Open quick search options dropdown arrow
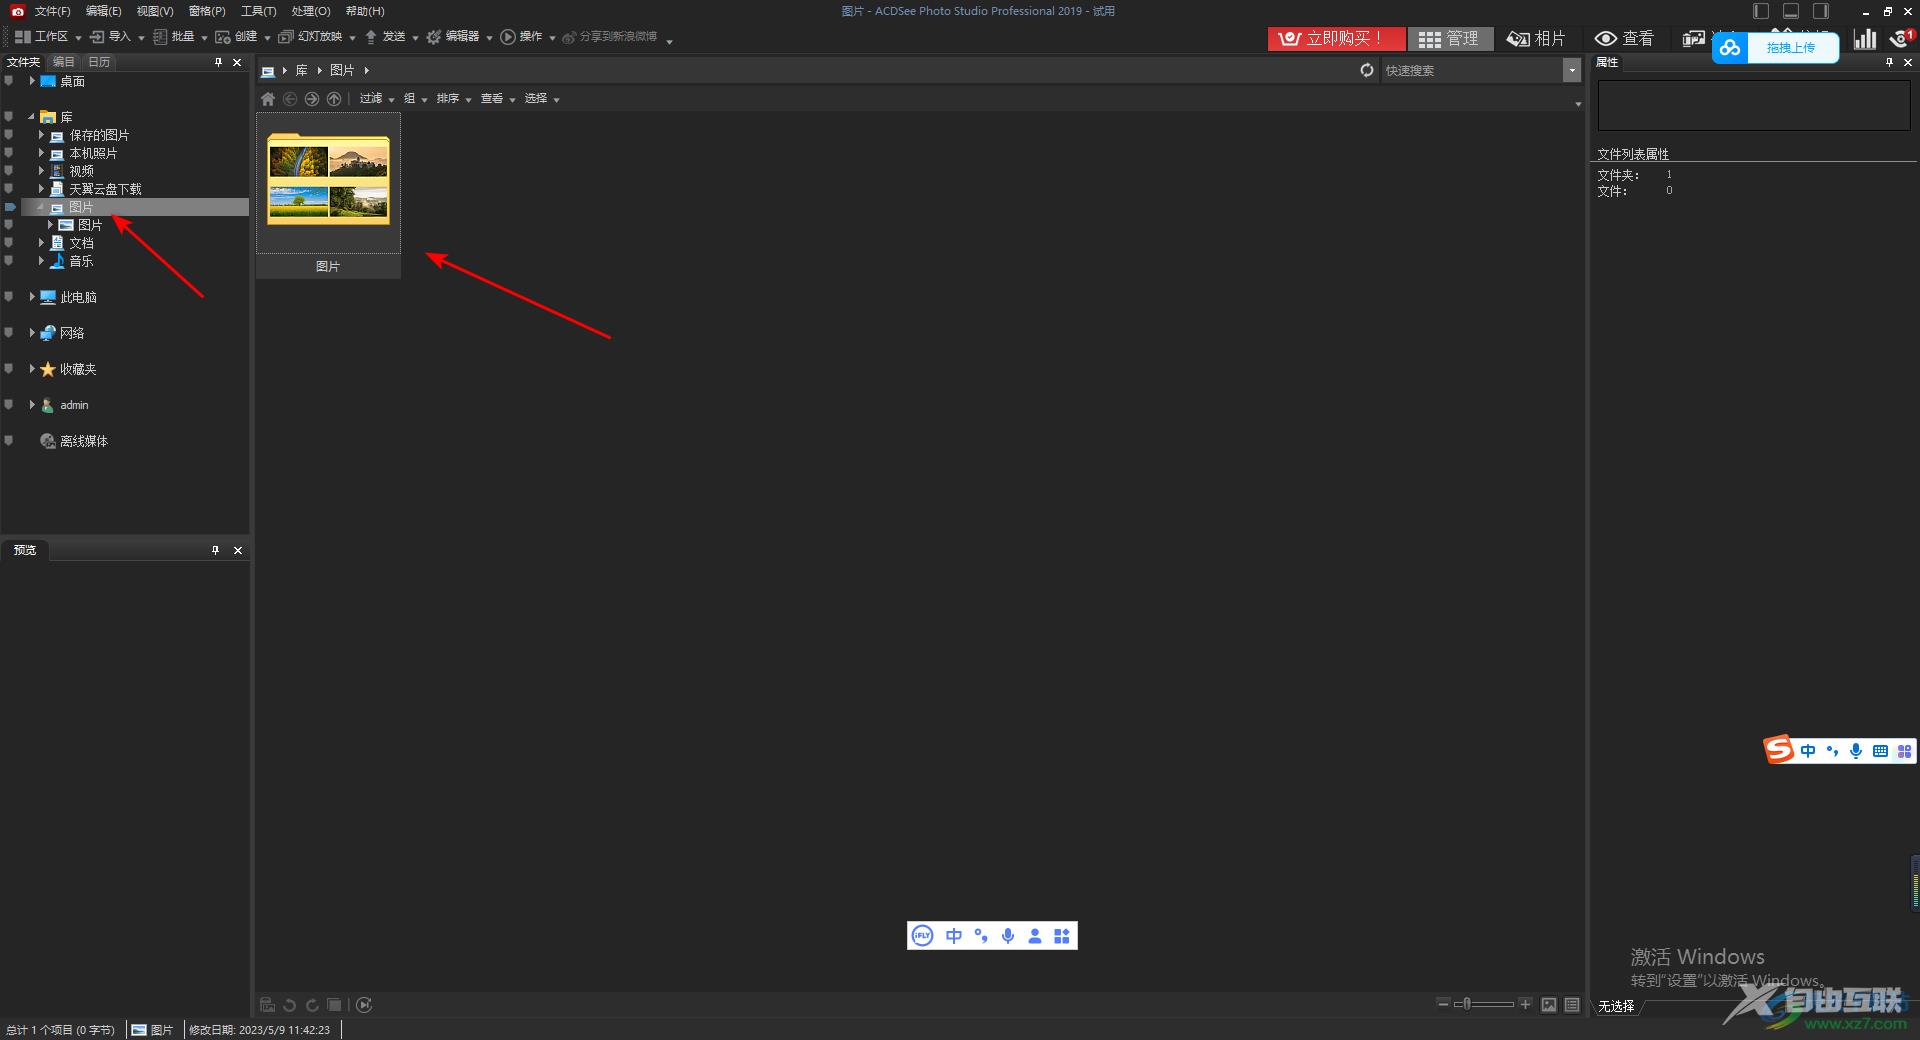The image size is (1920, 1040). click(1572, 70)
